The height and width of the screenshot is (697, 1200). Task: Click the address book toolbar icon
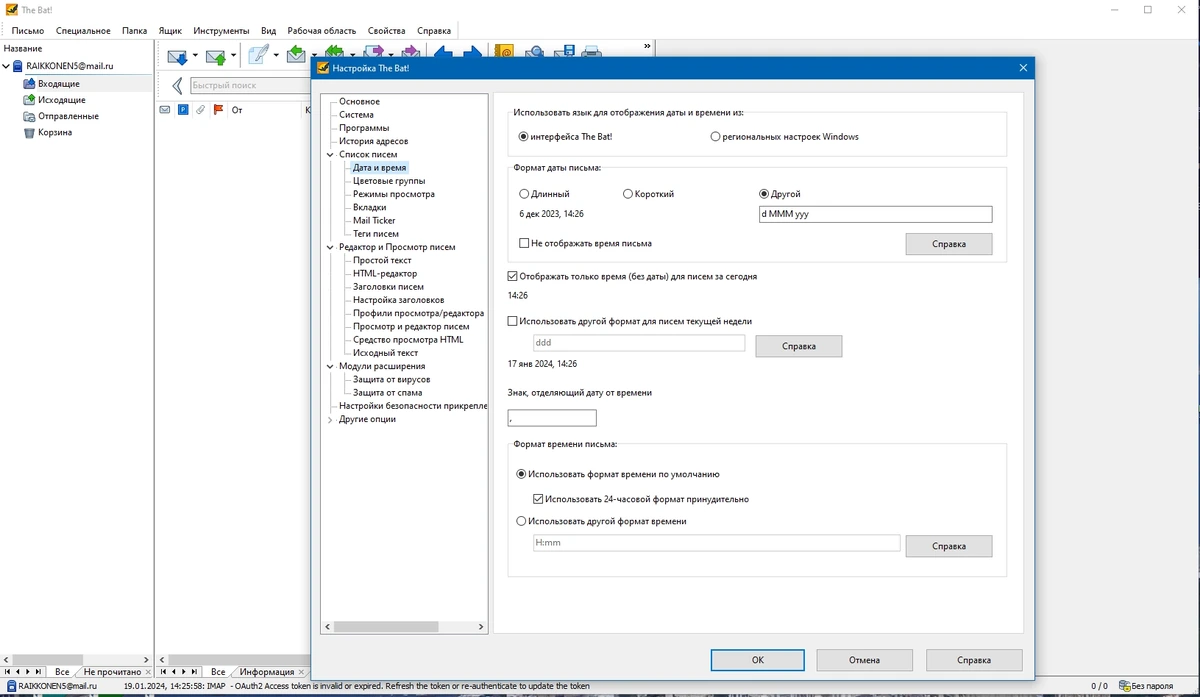(x=505, y=53)
